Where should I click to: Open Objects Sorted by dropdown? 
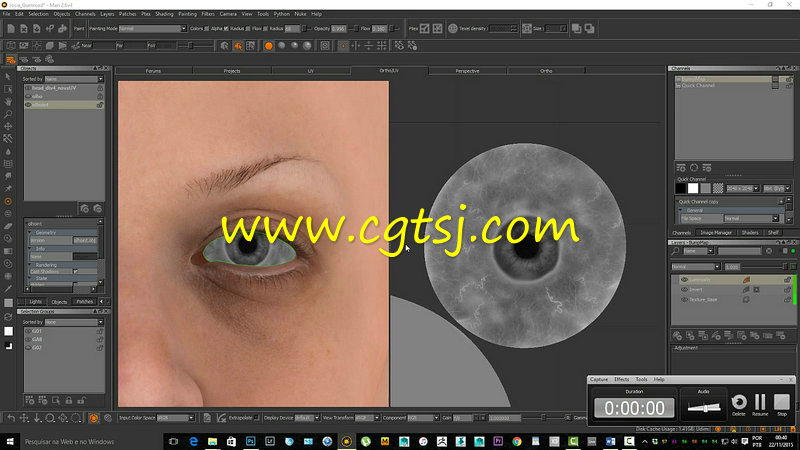click(x=74, y=79)
